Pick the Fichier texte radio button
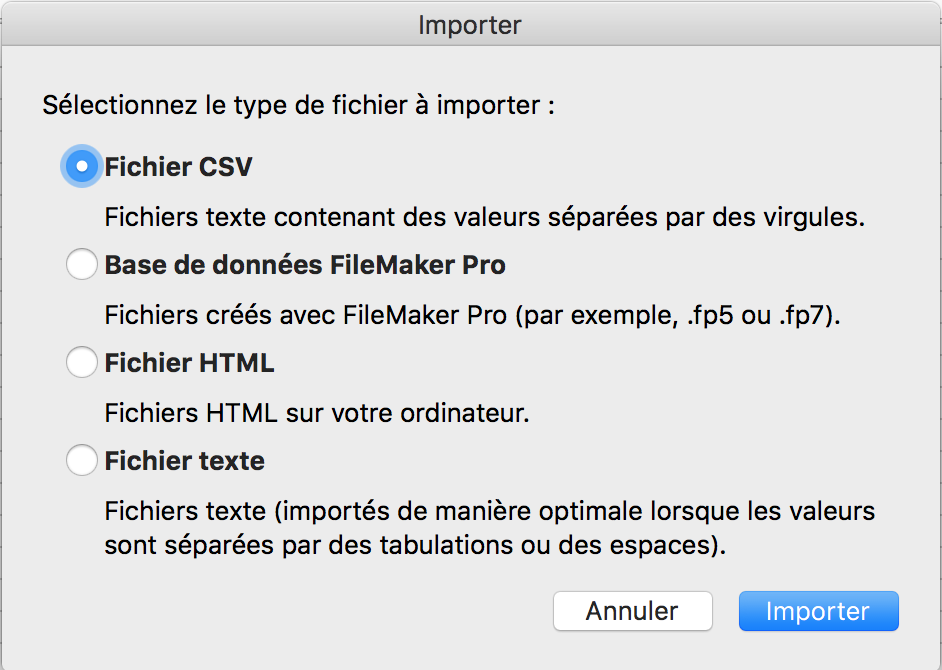The image size is (942, 670). point(82,461)
